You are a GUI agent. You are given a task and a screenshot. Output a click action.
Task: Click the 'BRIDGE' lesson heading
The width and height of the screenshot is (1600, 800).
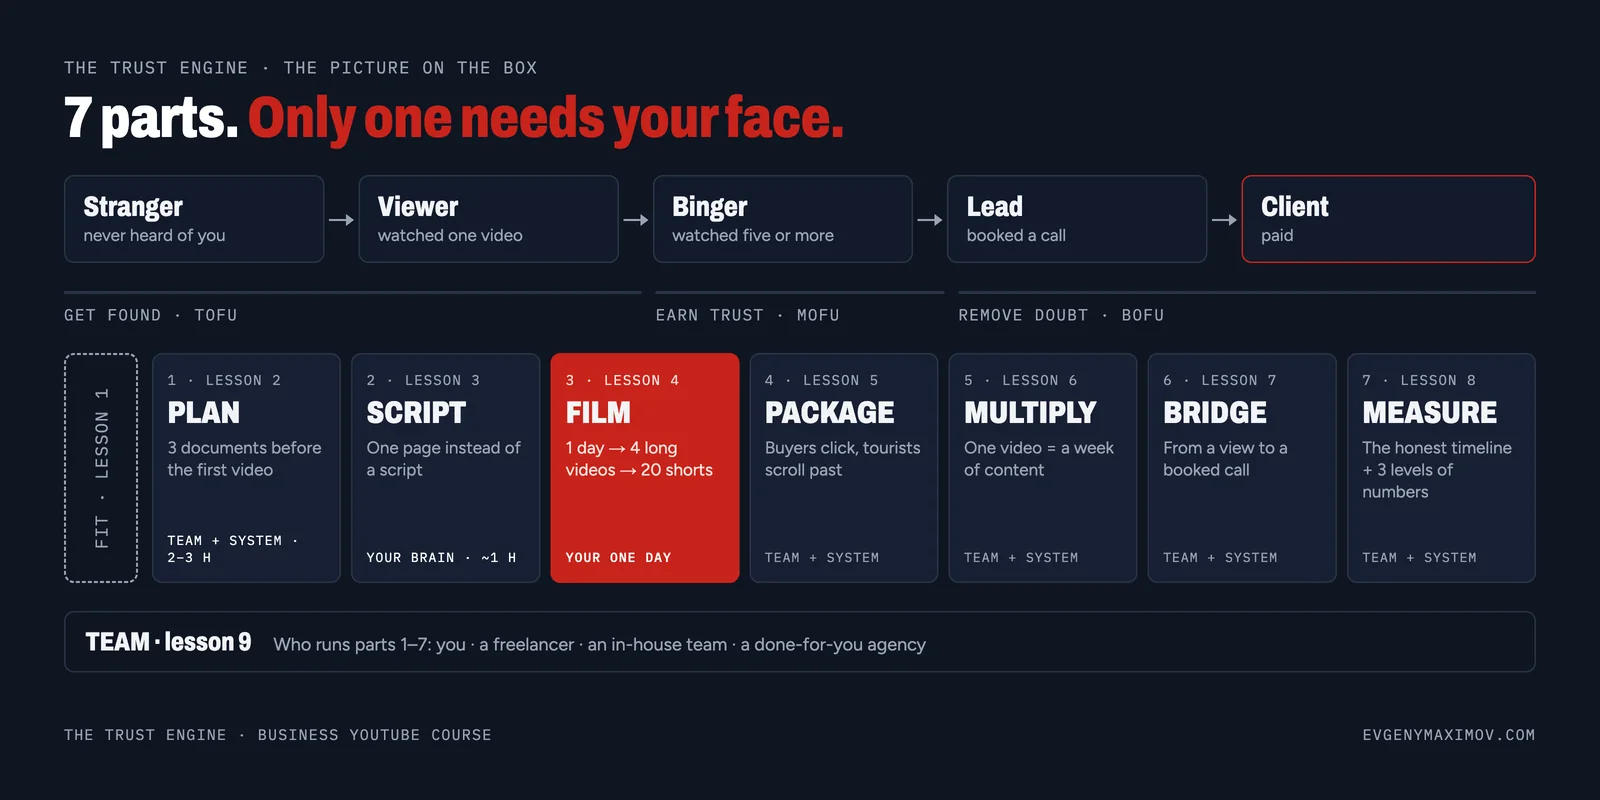(1215, 413)
